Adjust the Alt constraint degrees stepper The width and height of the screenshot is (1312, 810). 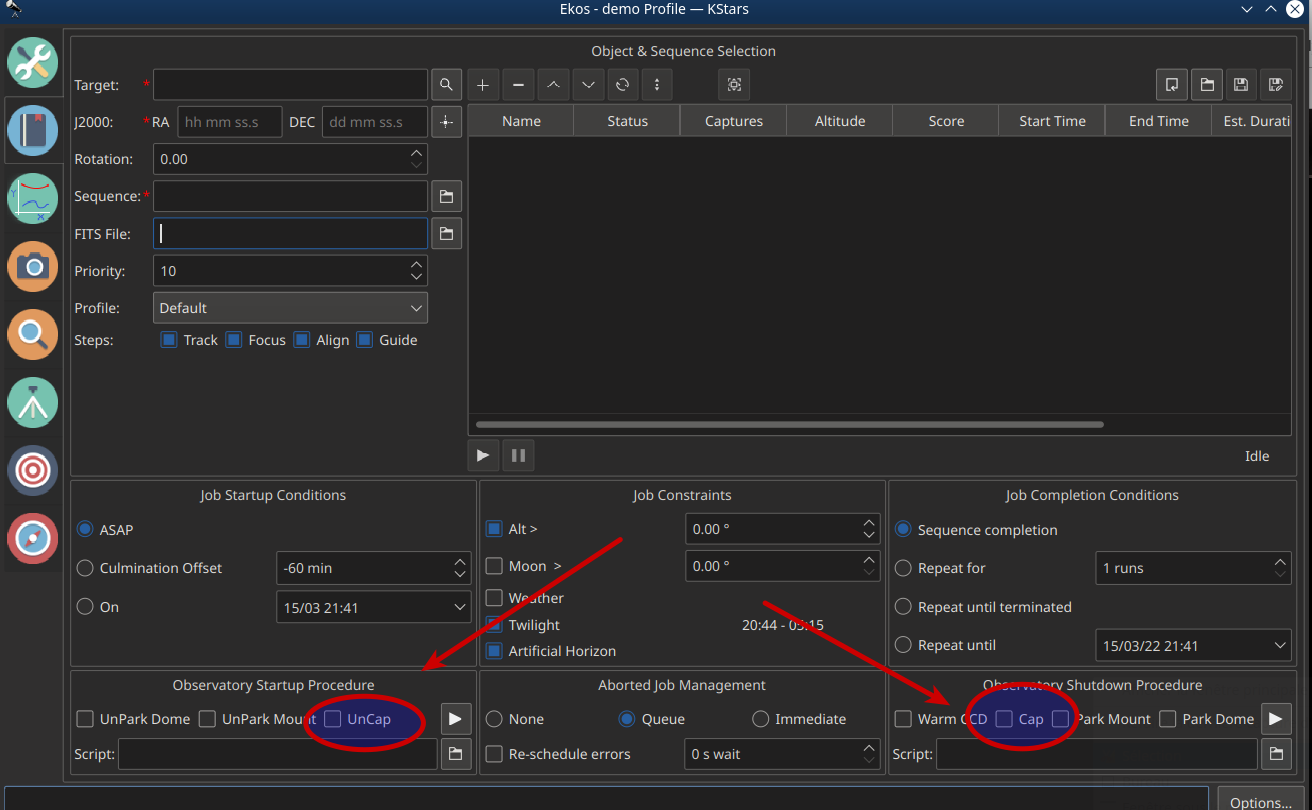pos(868,529)
